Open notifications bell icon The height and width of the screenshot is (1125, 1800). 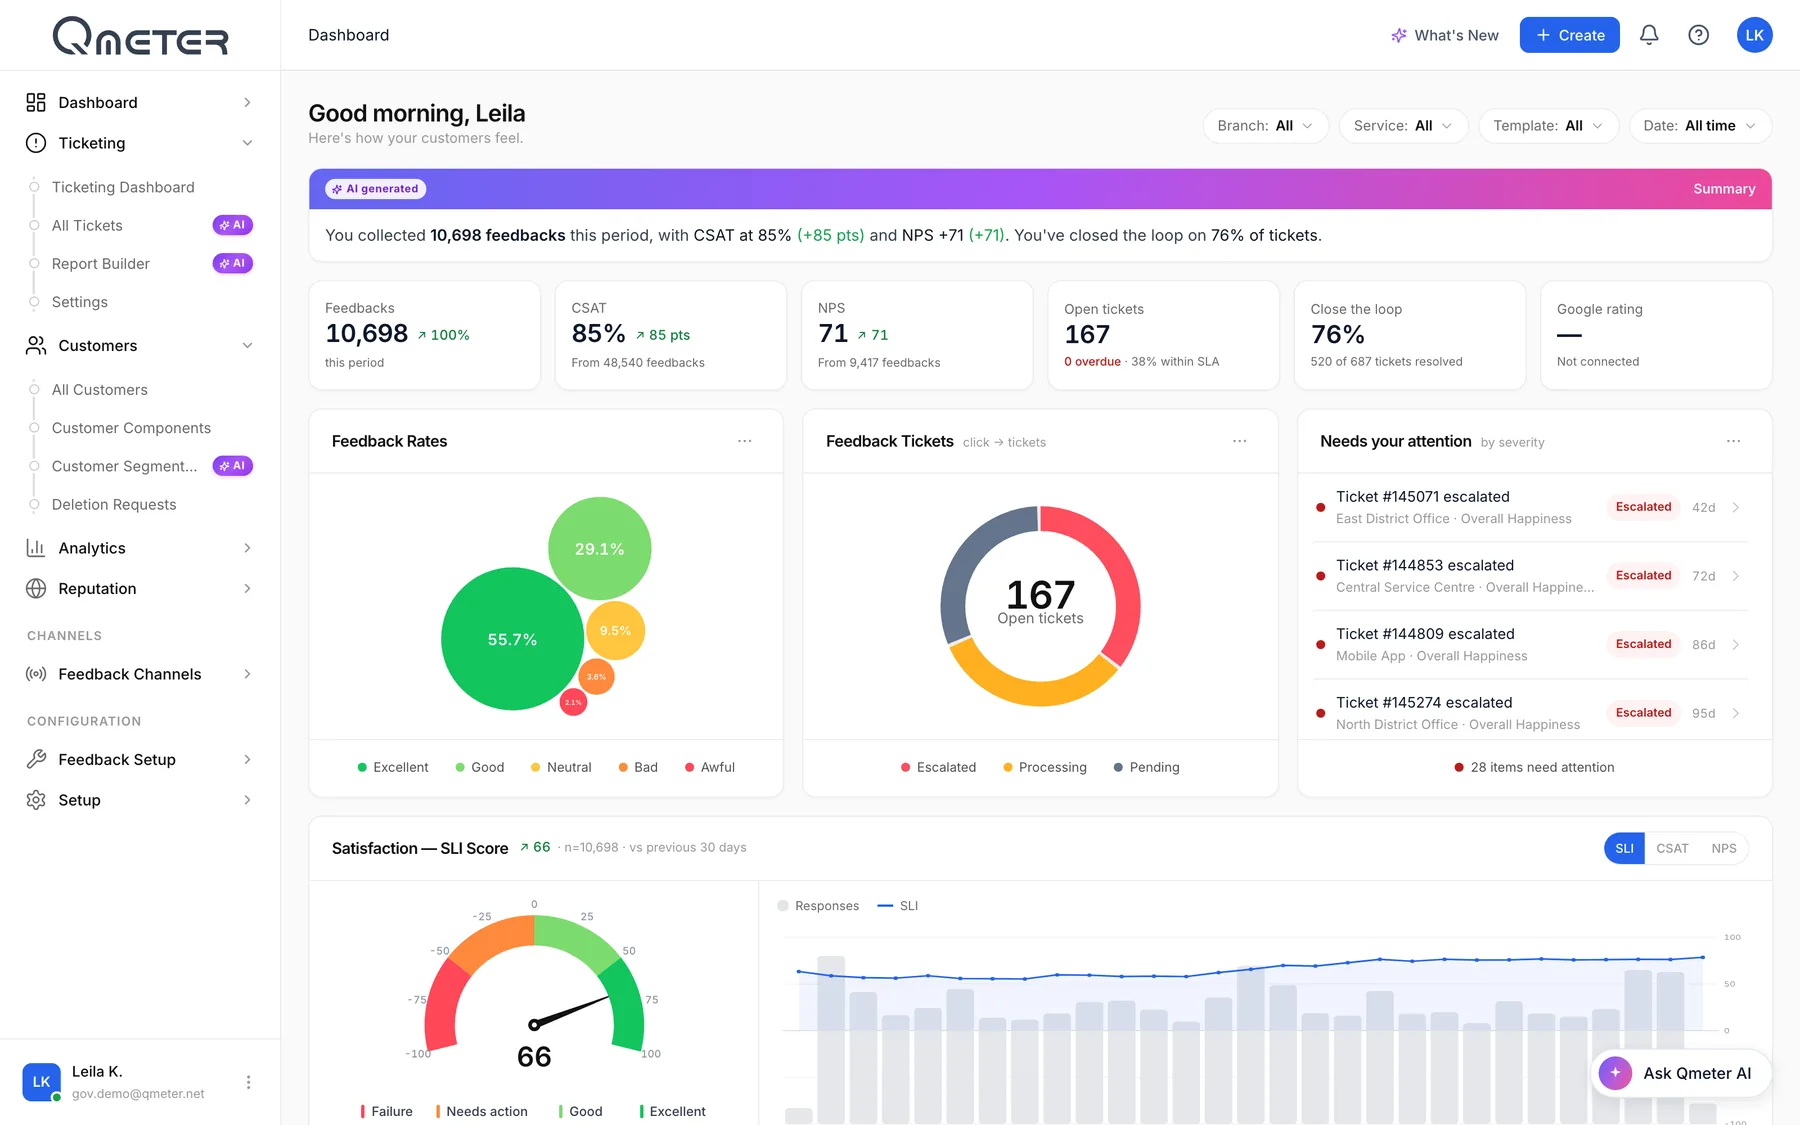1649,35
